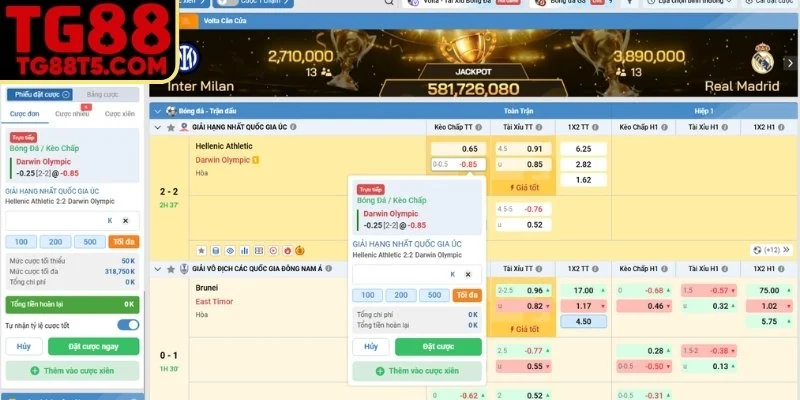The image size is (800, 400).
Task: Click the 100 quick stake in left slip
Action: click(x=21, y=242)
